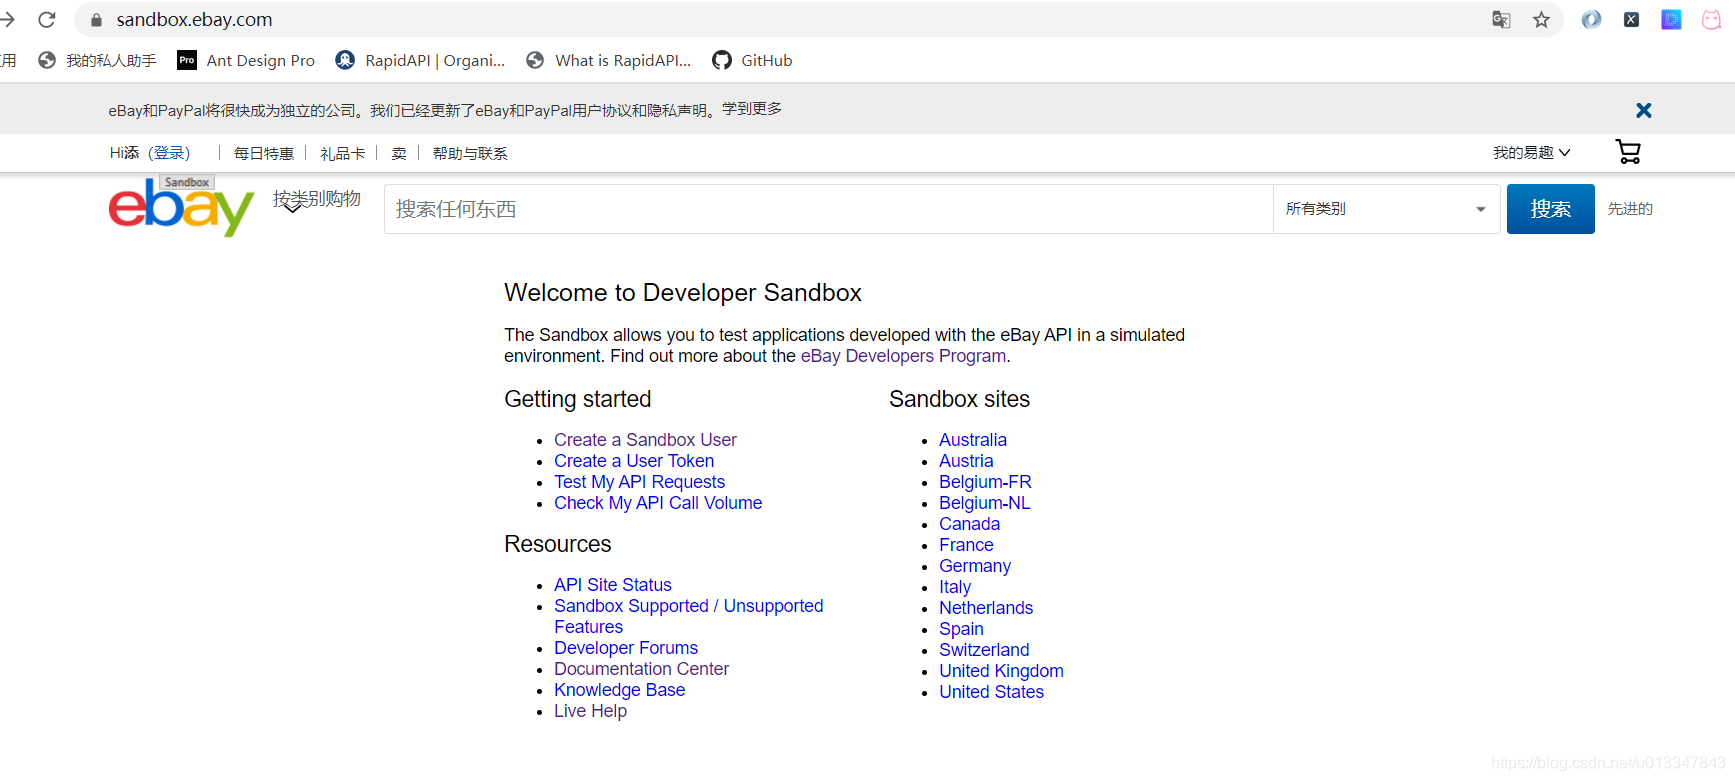Open the translate page icon
Image resolution: width=1735 pixels, height=781 pixels.
[1501, 20]
